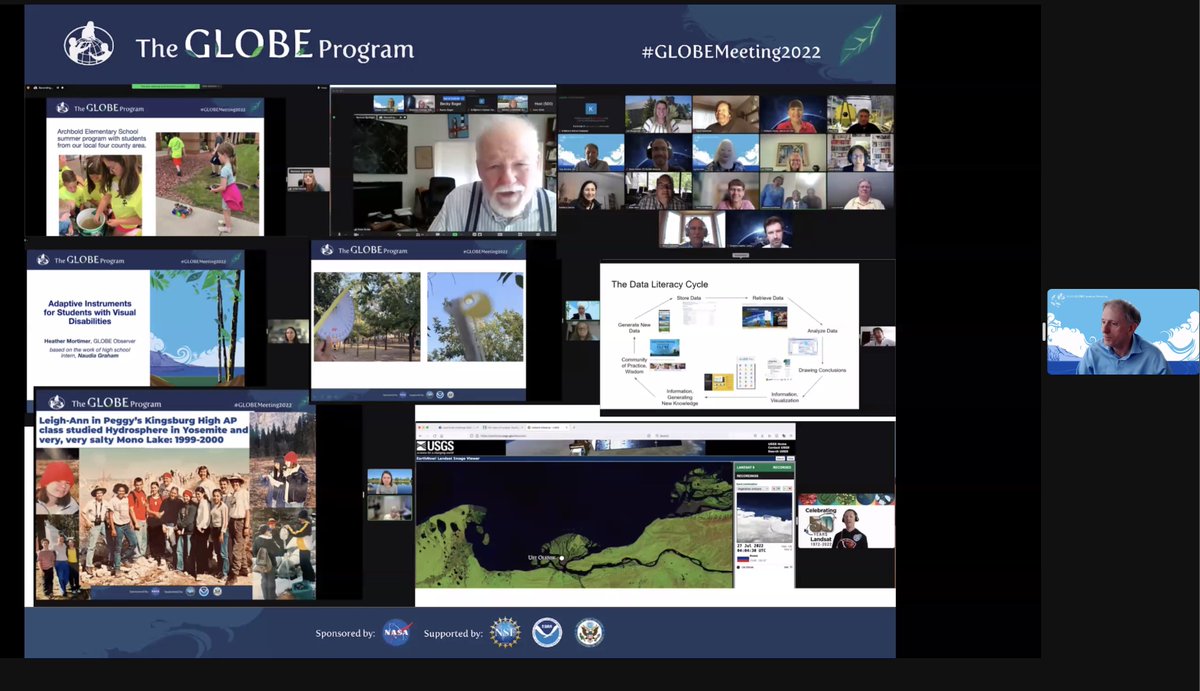1200x691 pixels.
Task: Click the State Department seal in footer
Action: [589, 633]
